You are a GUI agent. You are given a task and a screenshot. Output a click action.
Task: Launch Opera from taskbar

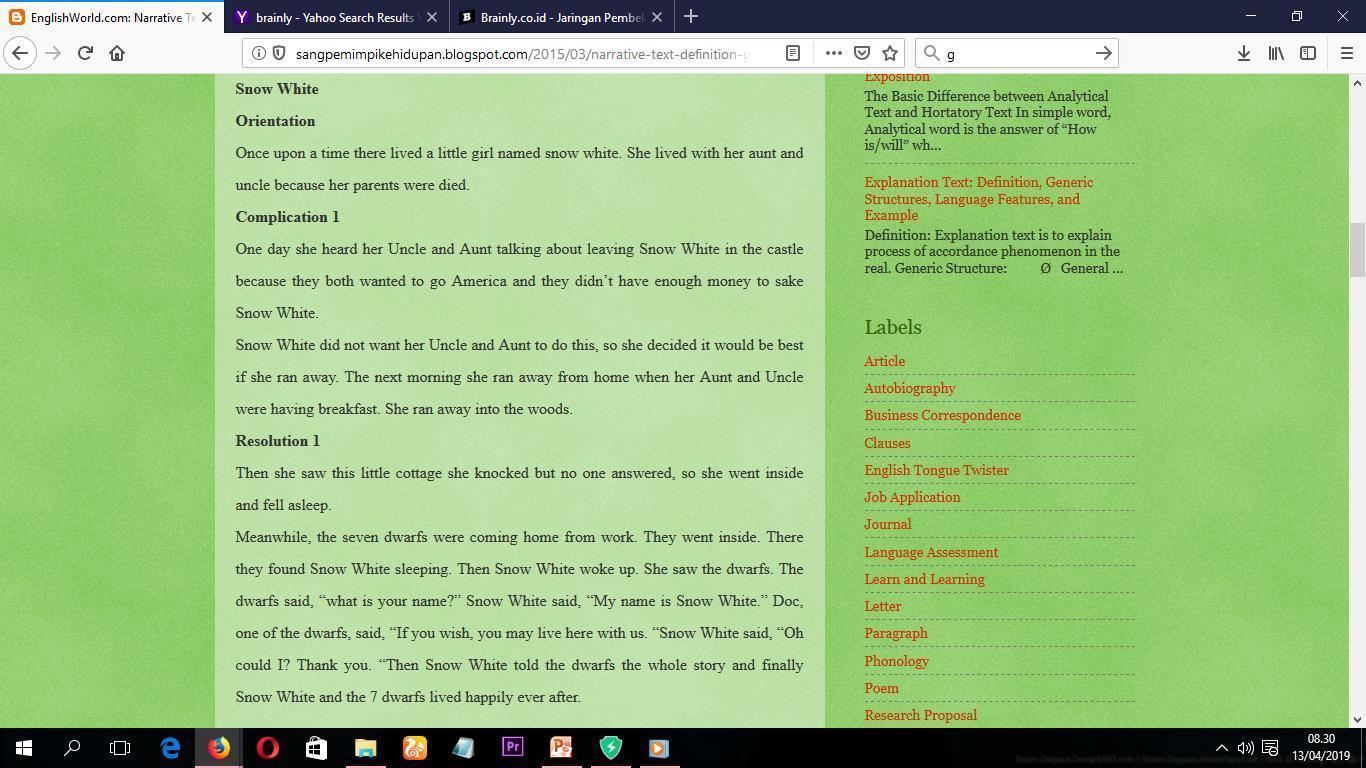pyautogui.click(x=268, y=748)
